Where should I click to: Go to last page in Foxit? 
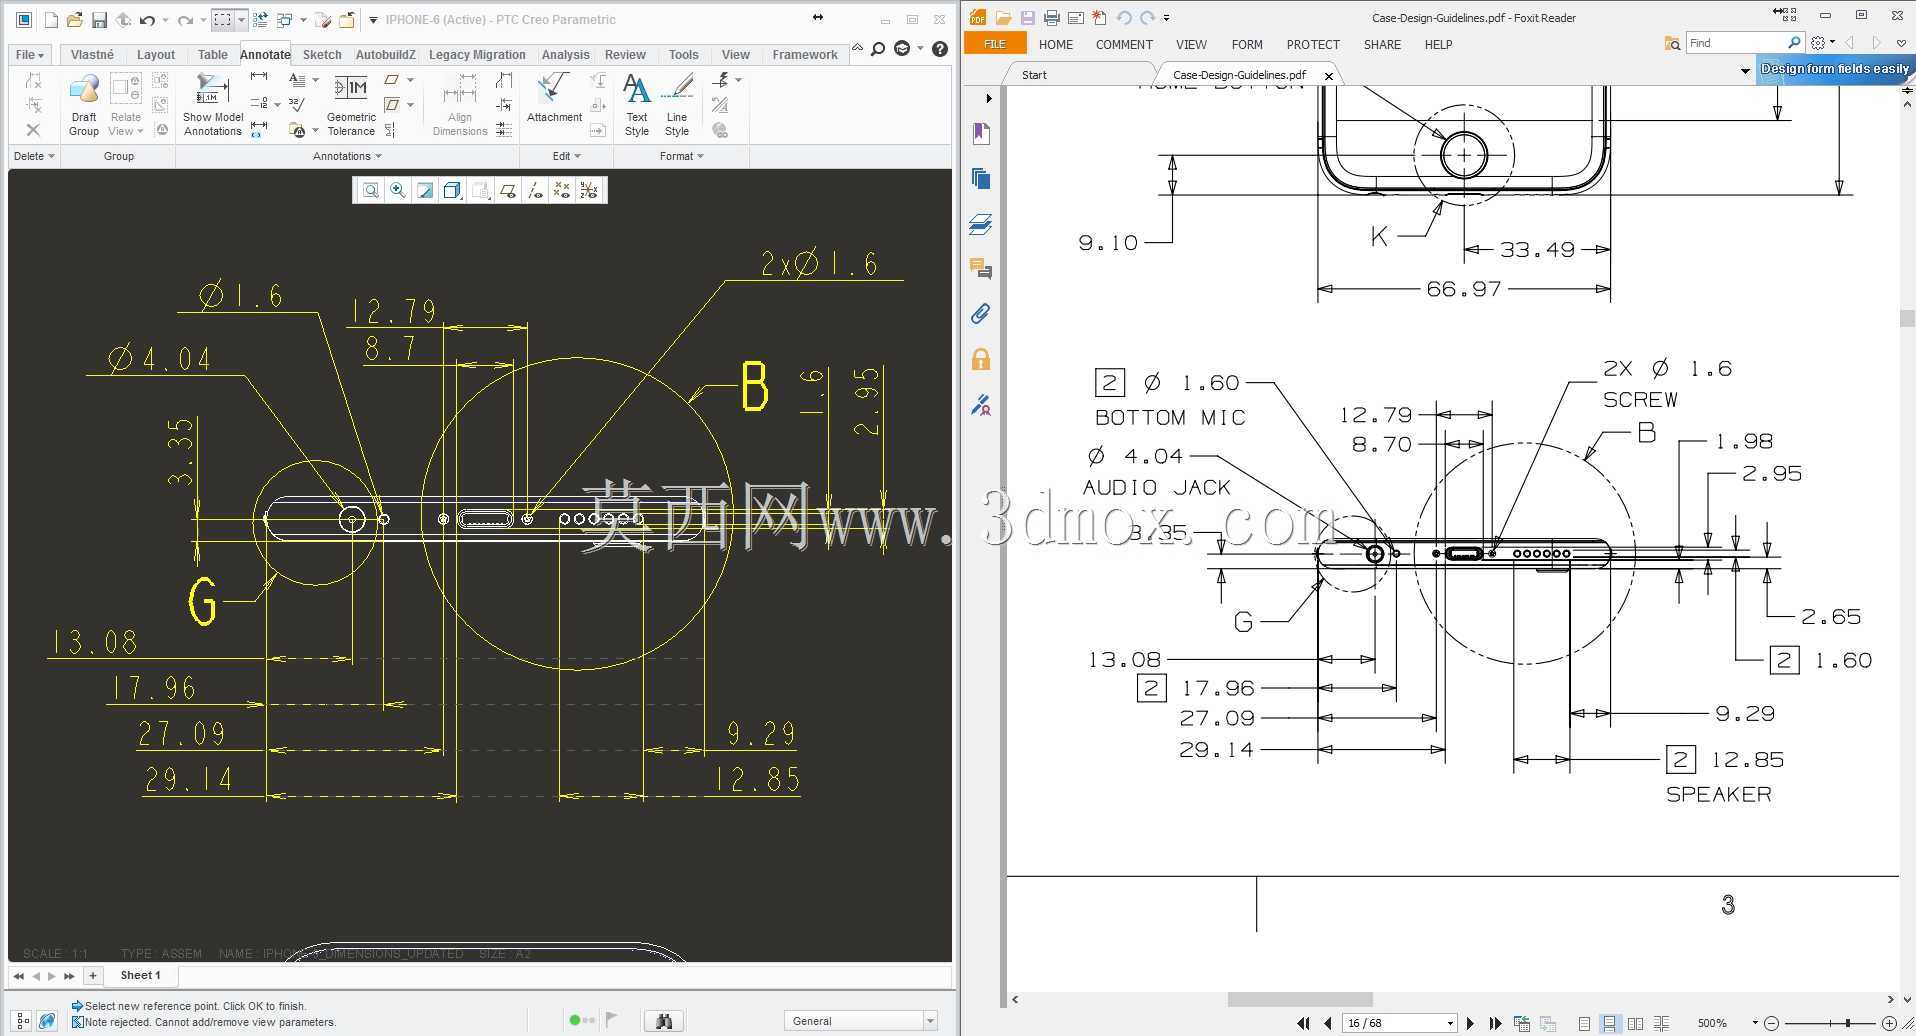1495,1023
